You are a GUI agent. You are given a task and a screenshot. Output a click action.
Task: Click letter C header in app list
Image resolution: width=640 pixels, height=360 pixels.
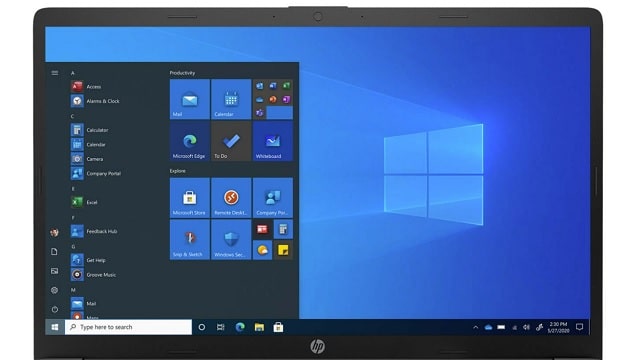(73, 116)
